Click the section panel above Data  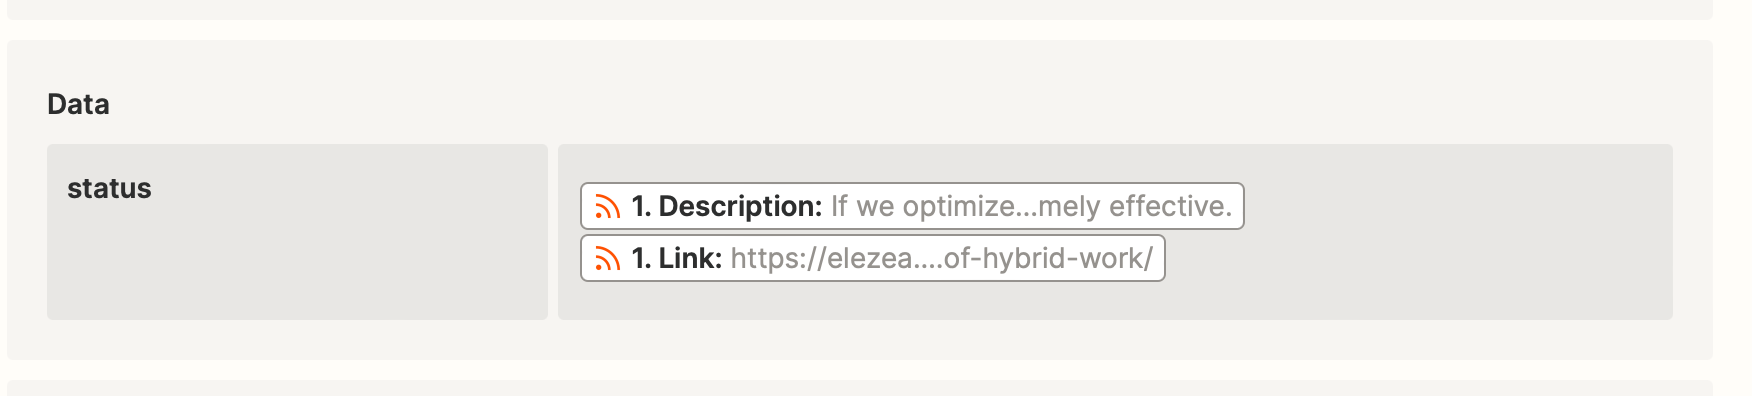tap(860, 9)
